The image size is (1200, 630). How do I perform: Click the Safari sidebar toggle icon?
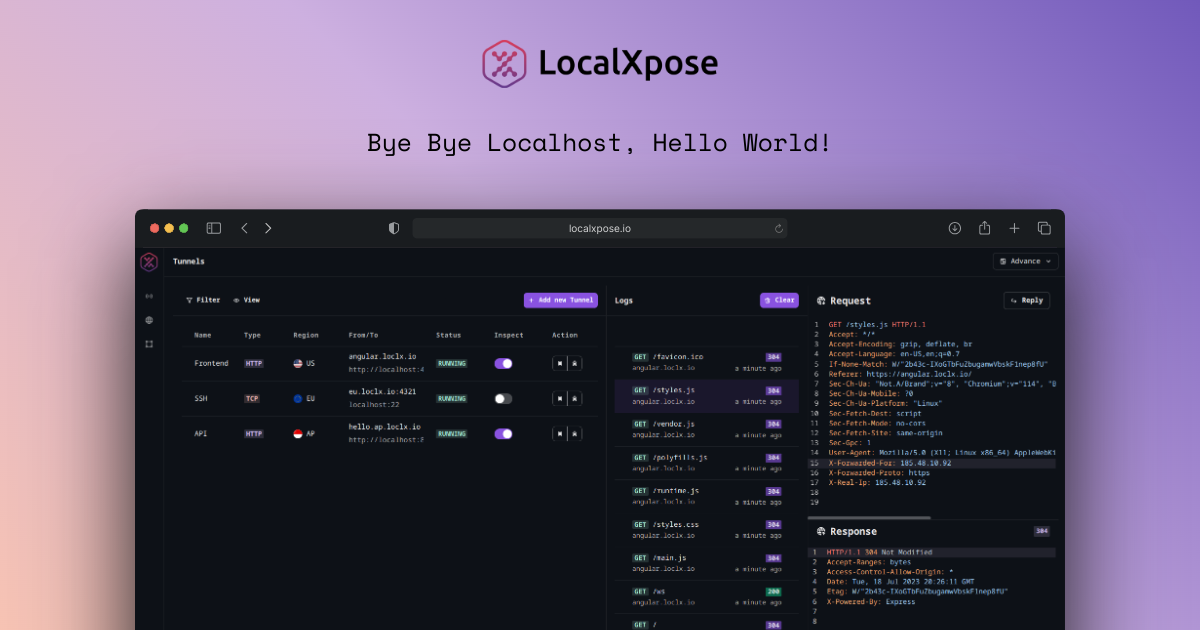(x=214, y=228)
